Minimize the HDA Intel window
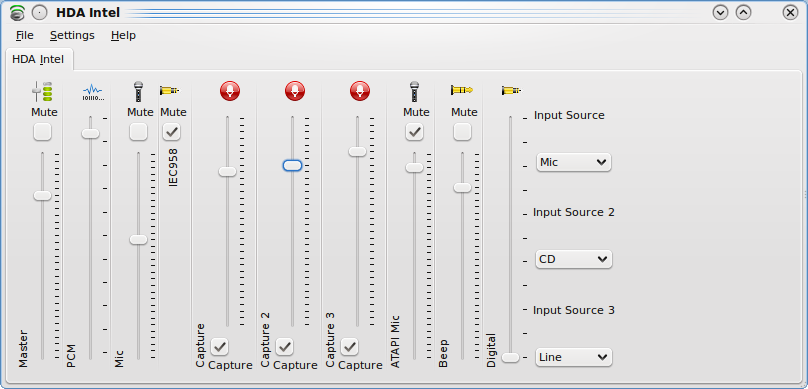Screen dimensions: 808x389 [720, 12]
